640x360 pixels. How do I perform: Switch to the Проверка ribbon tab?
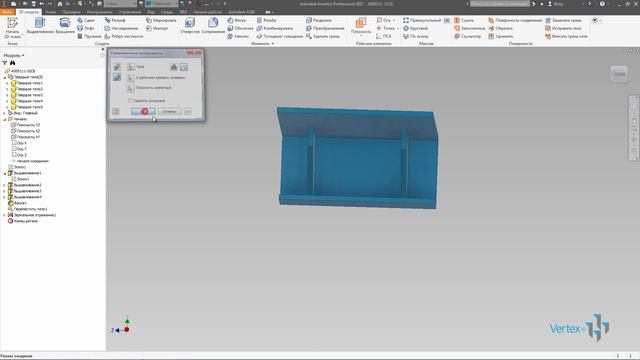pyautogui.click(x=71, y=12)
